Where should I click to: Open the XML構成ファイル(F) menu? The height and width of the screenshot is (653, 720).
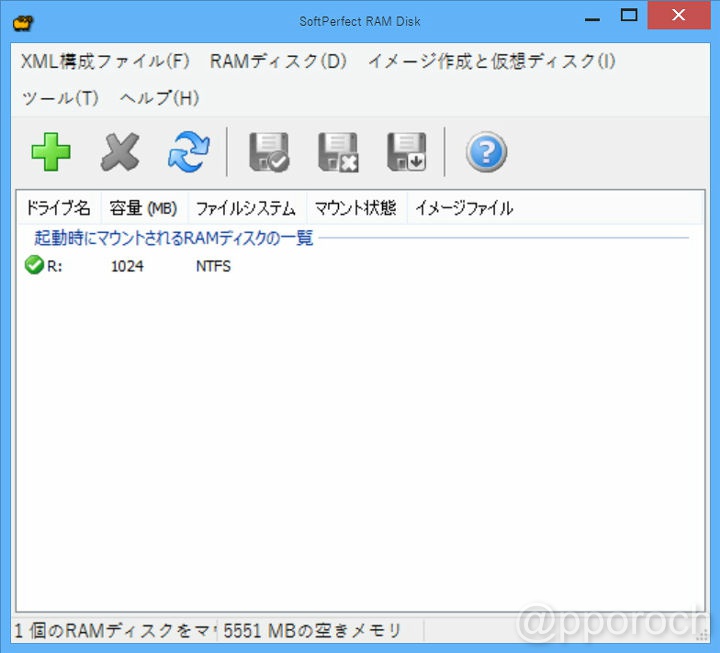105,61
